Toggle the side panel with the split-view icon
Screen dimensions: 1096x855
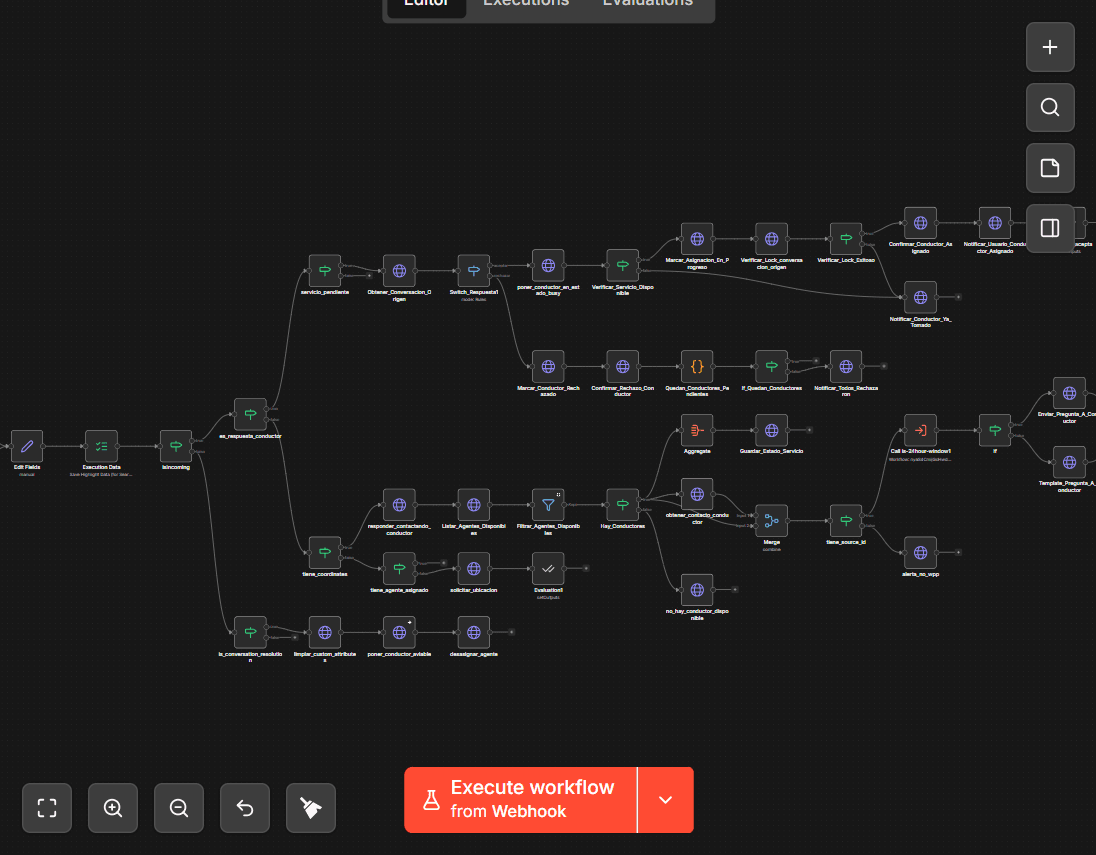point(1049,228)
